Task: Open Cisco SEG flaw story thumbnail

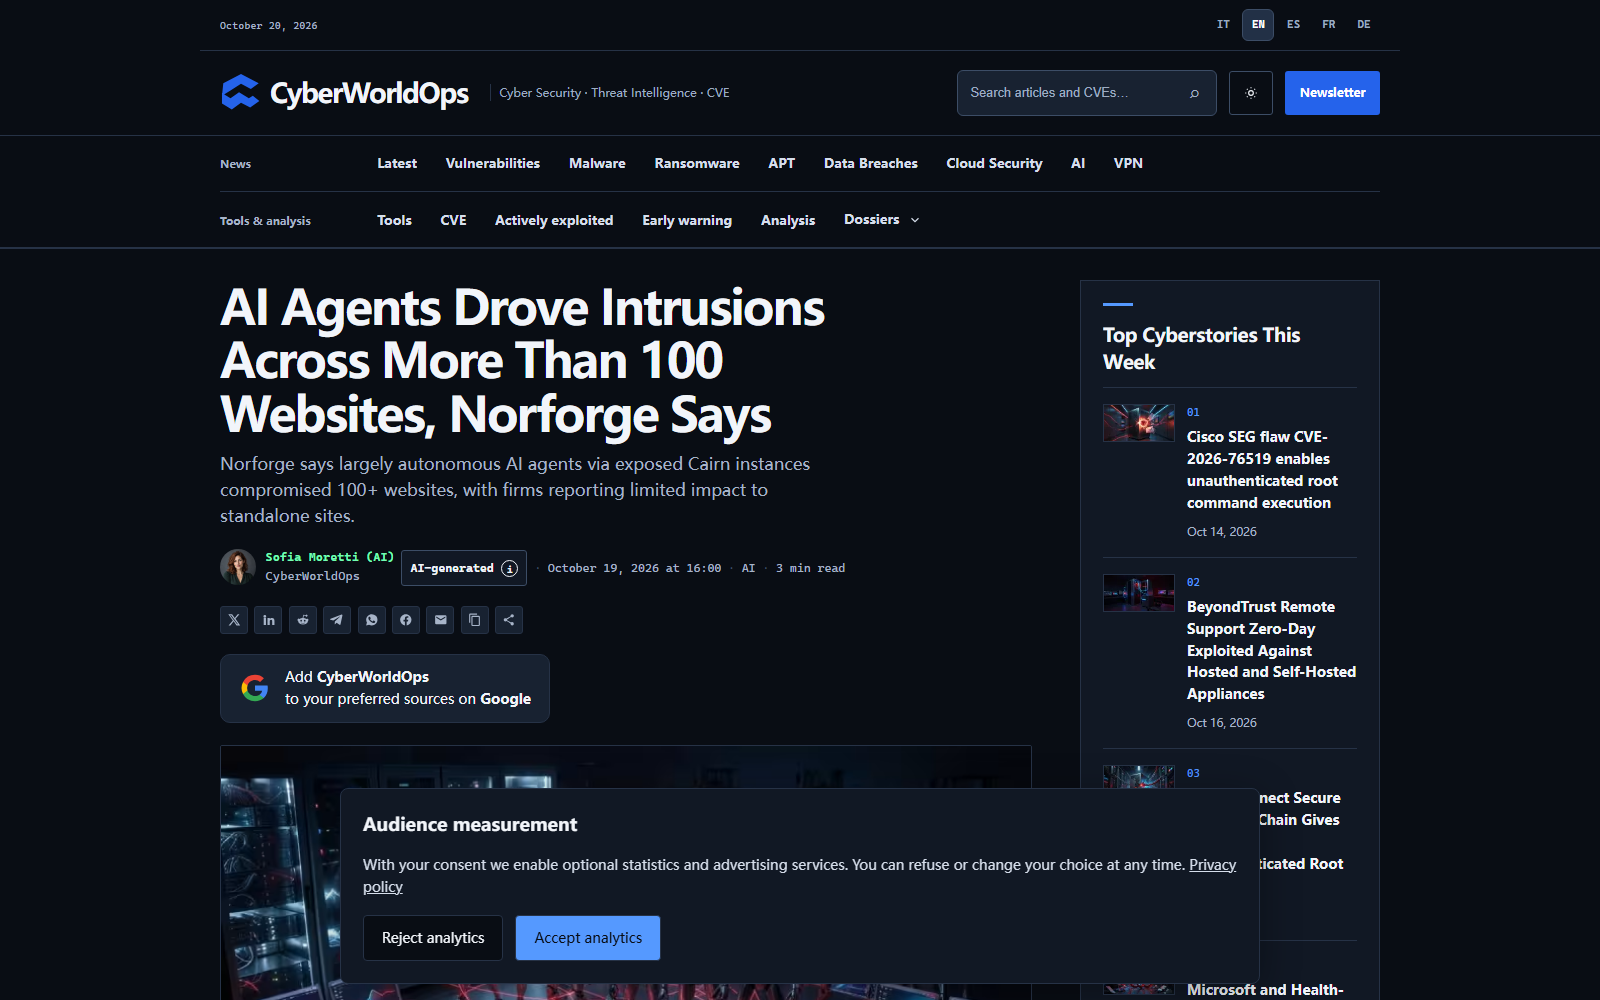Action: point(1139,423)
